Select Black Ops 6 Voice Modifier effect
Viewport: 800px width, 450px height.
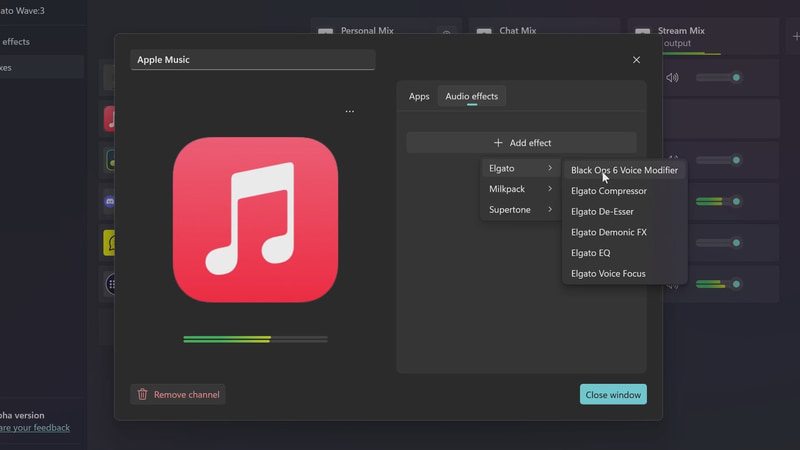click(624, 170)
